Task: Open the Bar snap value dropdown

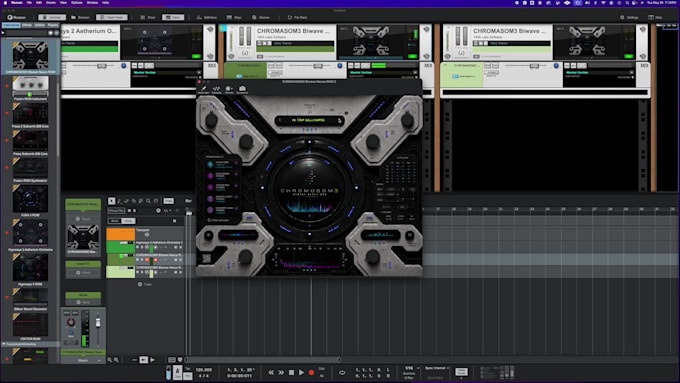Action: pos(189,201)
